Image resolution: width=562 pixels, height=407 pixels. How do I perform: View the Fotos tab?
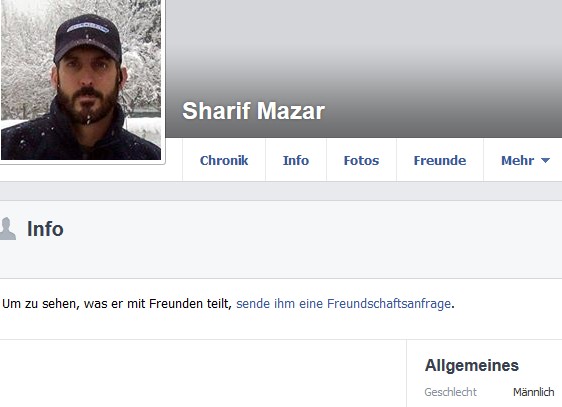[361, 160]
